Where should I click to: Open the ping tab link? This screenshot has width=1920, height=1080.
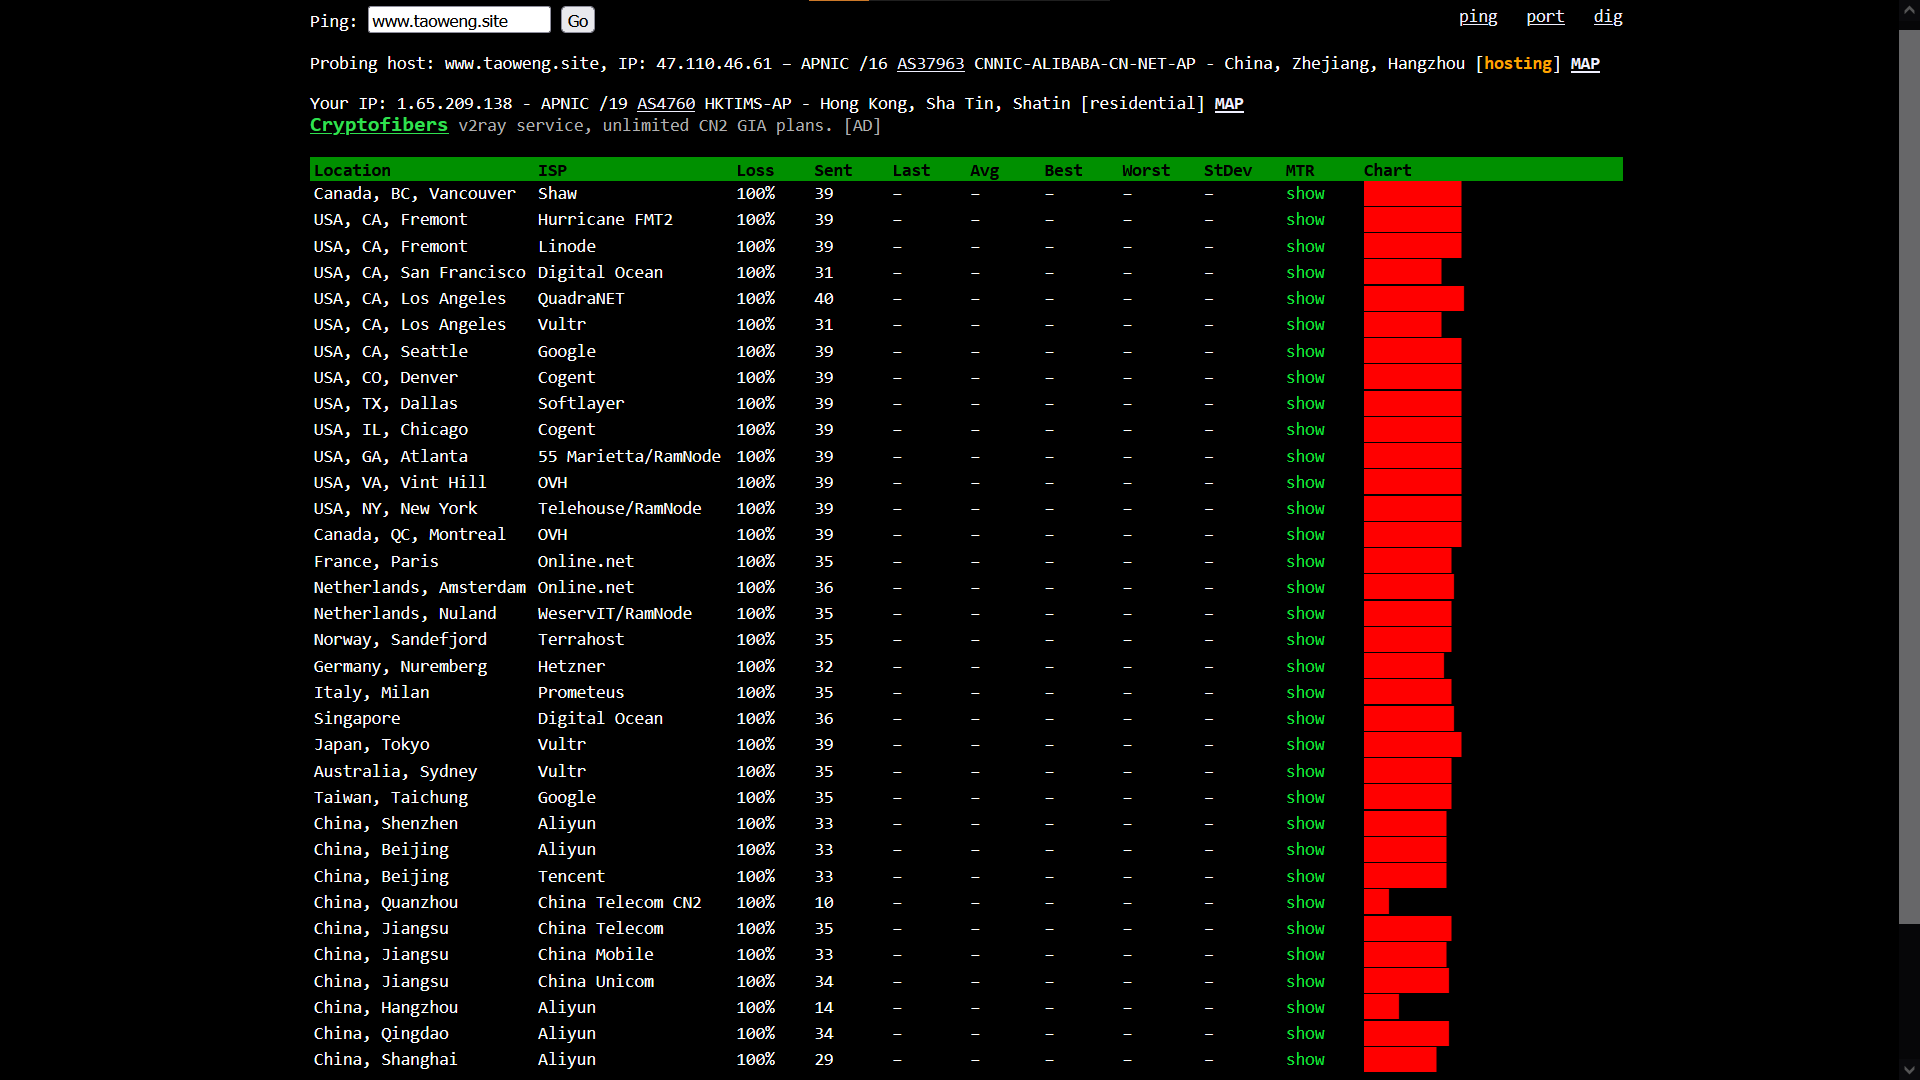tap(1477, 17)
